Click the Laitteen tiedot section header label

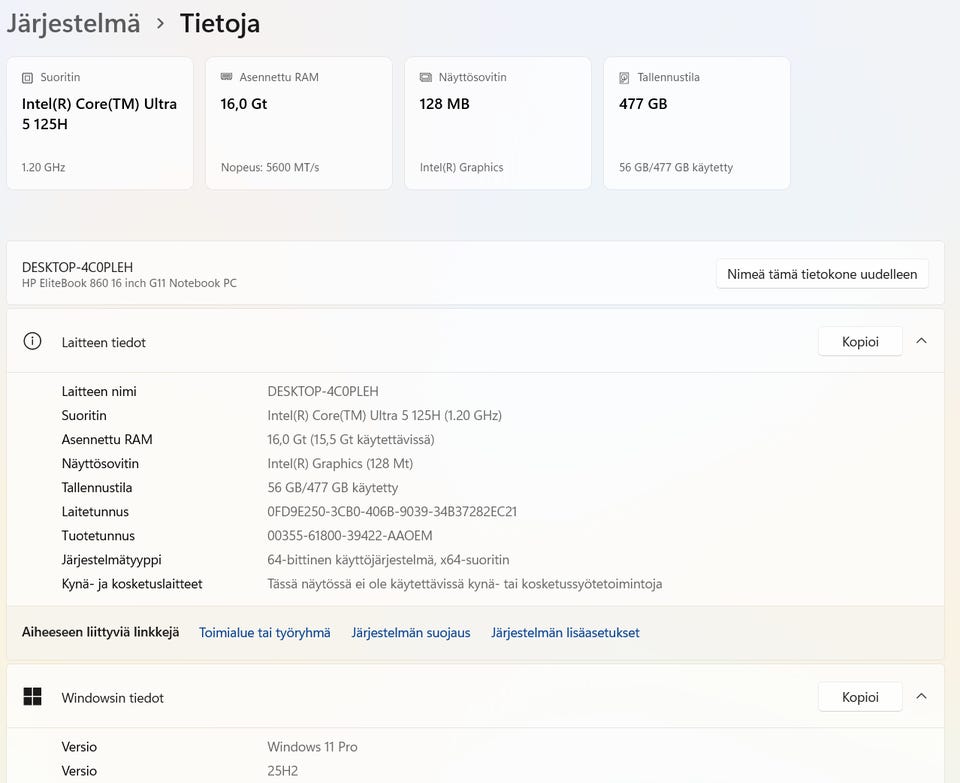[103, 342]
